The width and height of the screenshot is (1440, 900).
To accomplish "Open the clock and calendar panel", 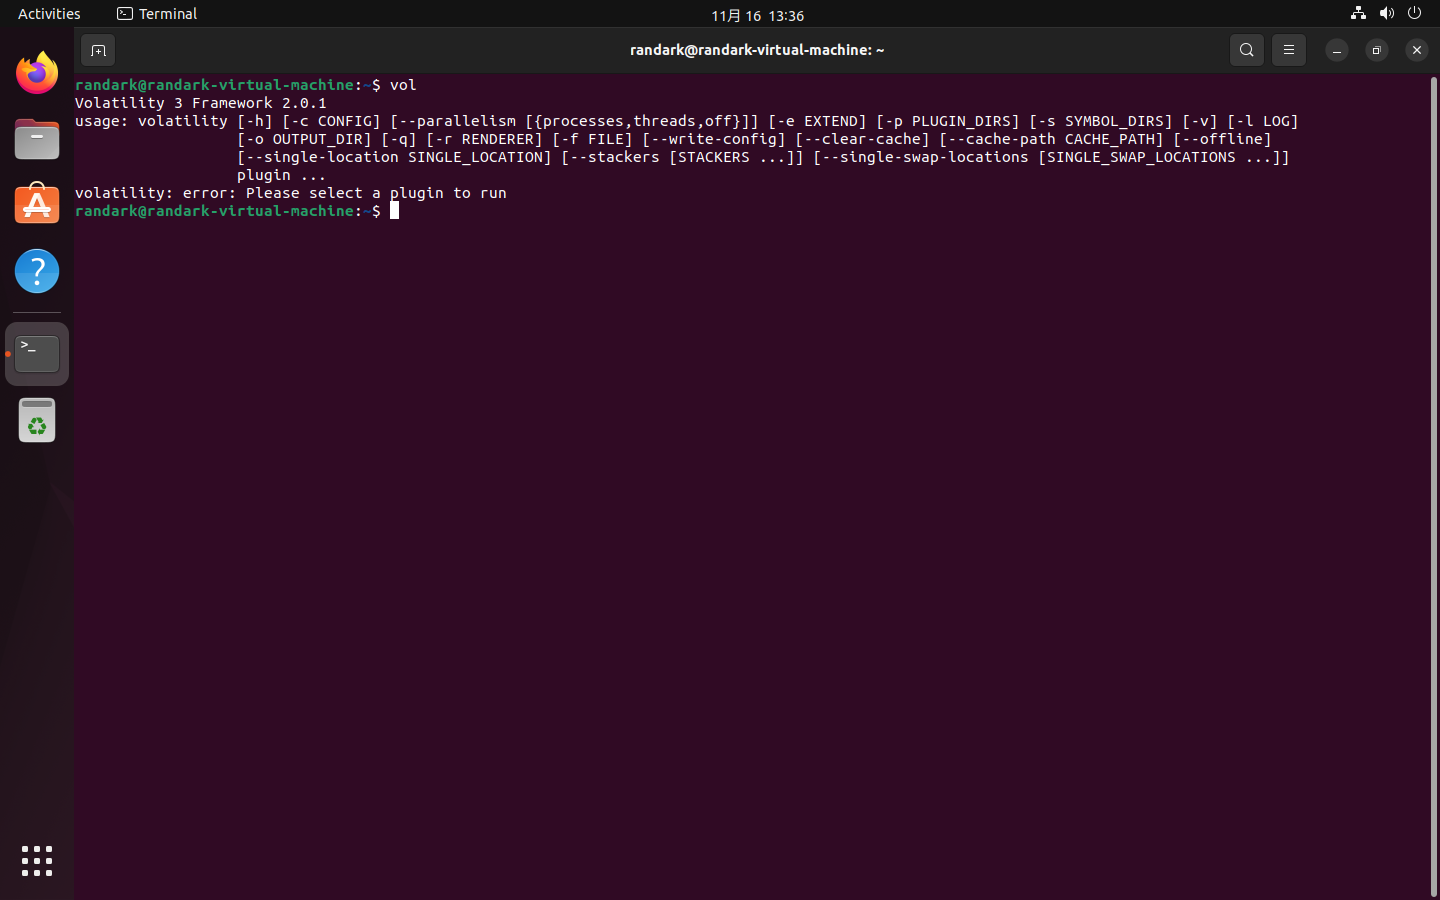I will [x=757, y=15].
